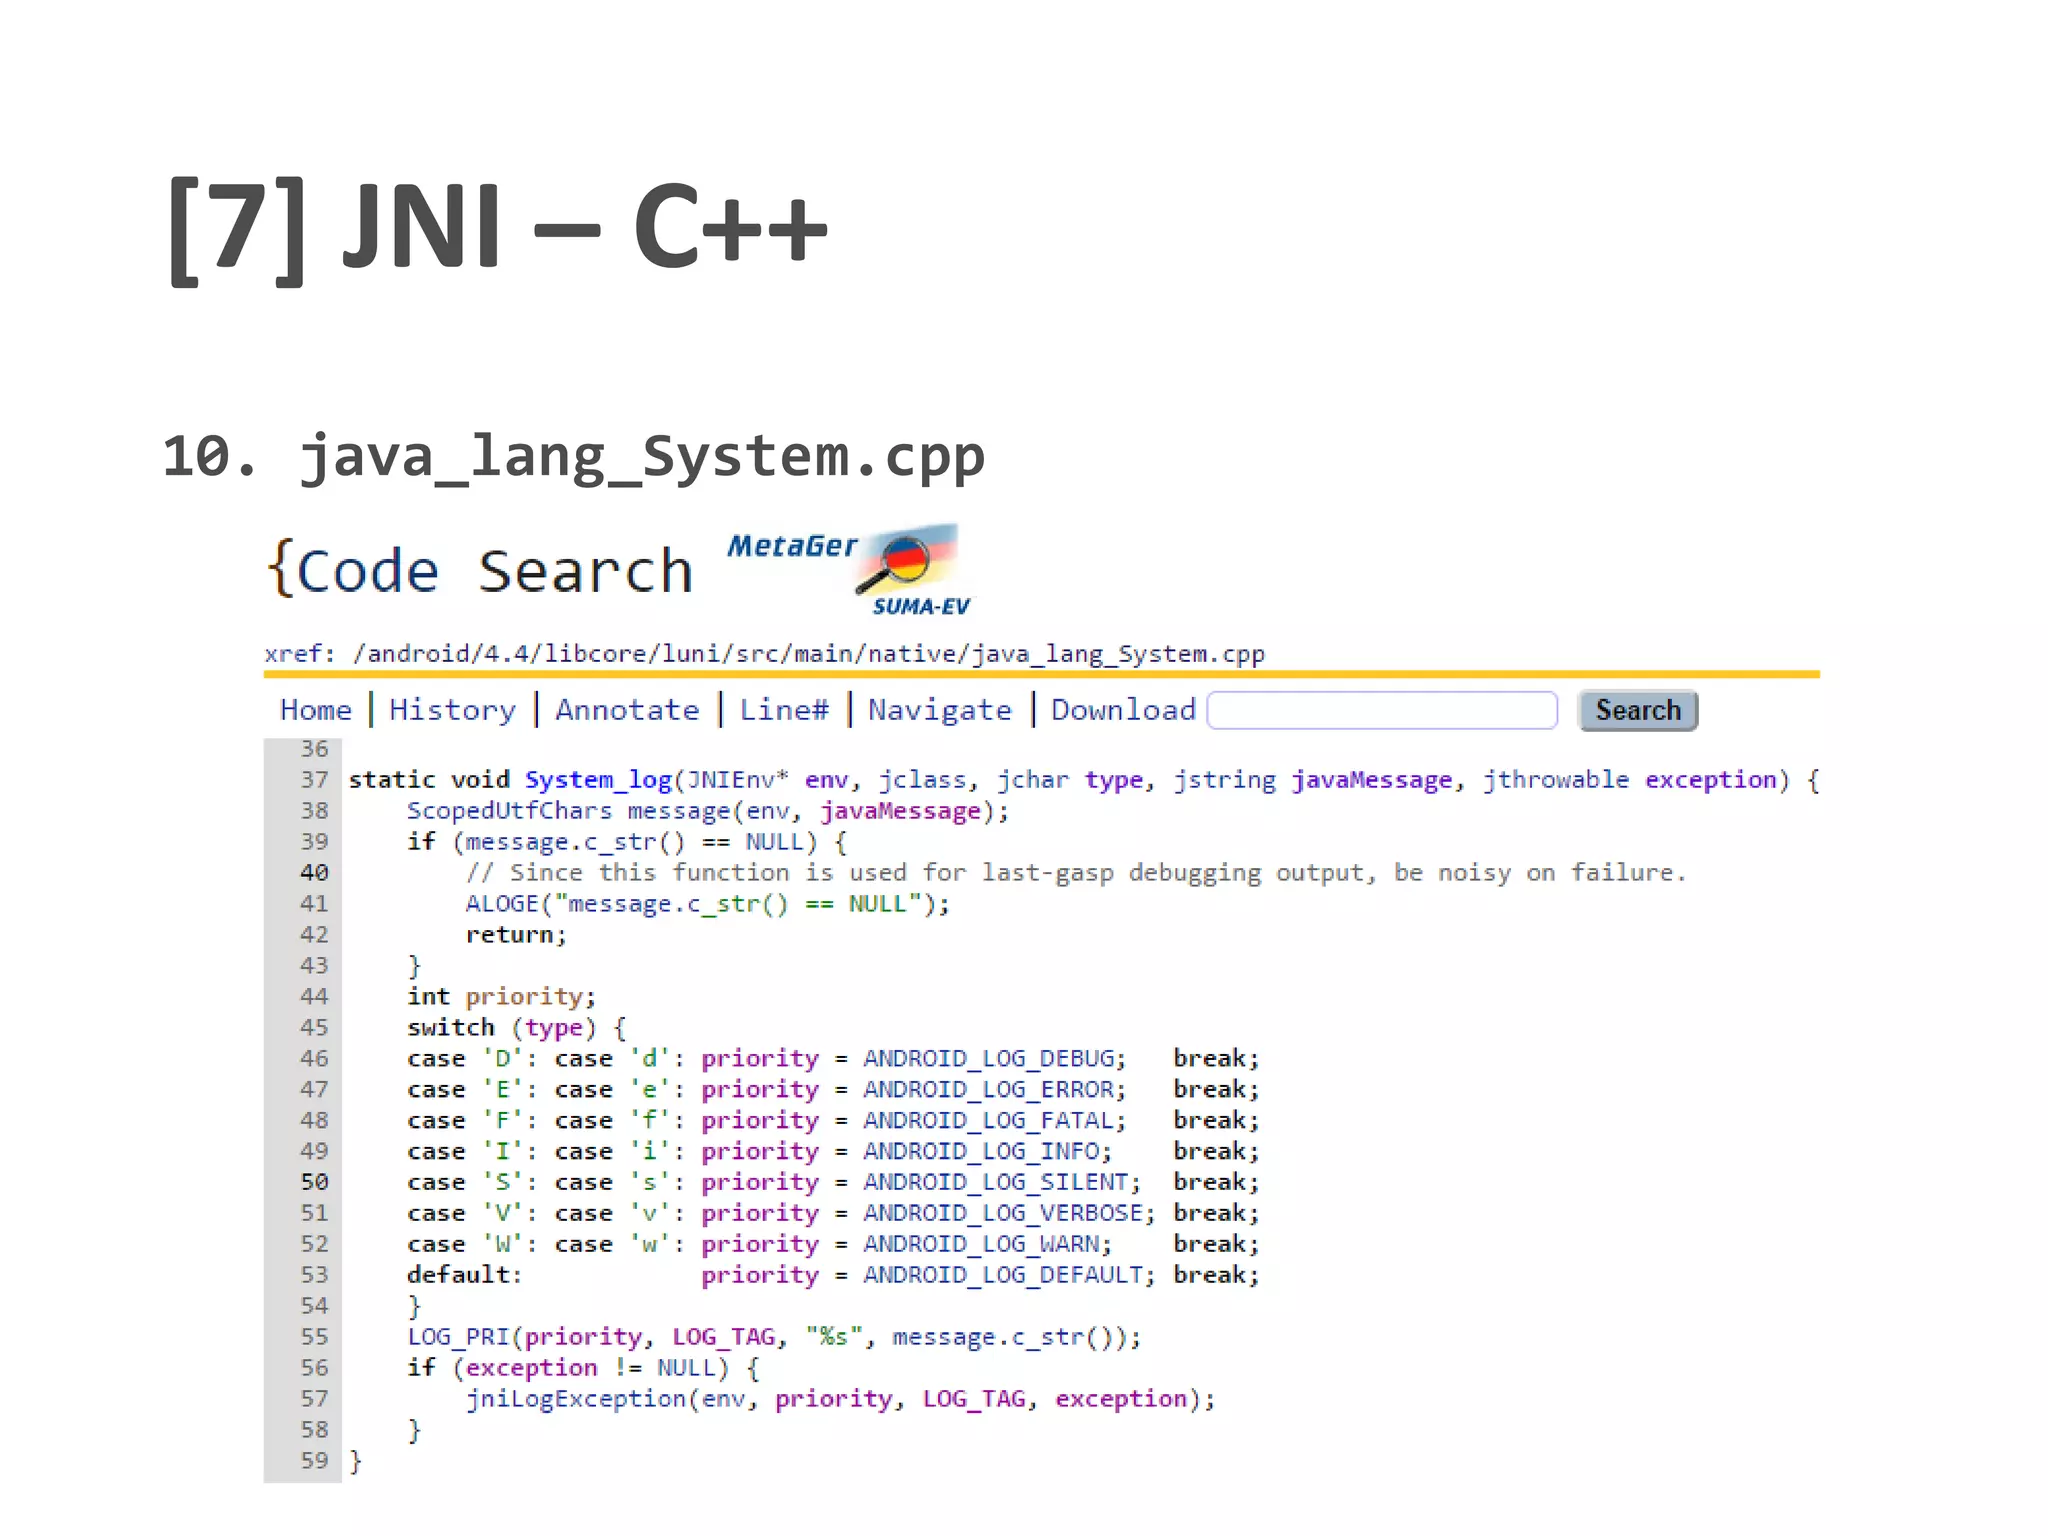Click the 'int priority' declaration on line 44
The width and height of the screenshot is (2048, 1536).
(501, 997)
